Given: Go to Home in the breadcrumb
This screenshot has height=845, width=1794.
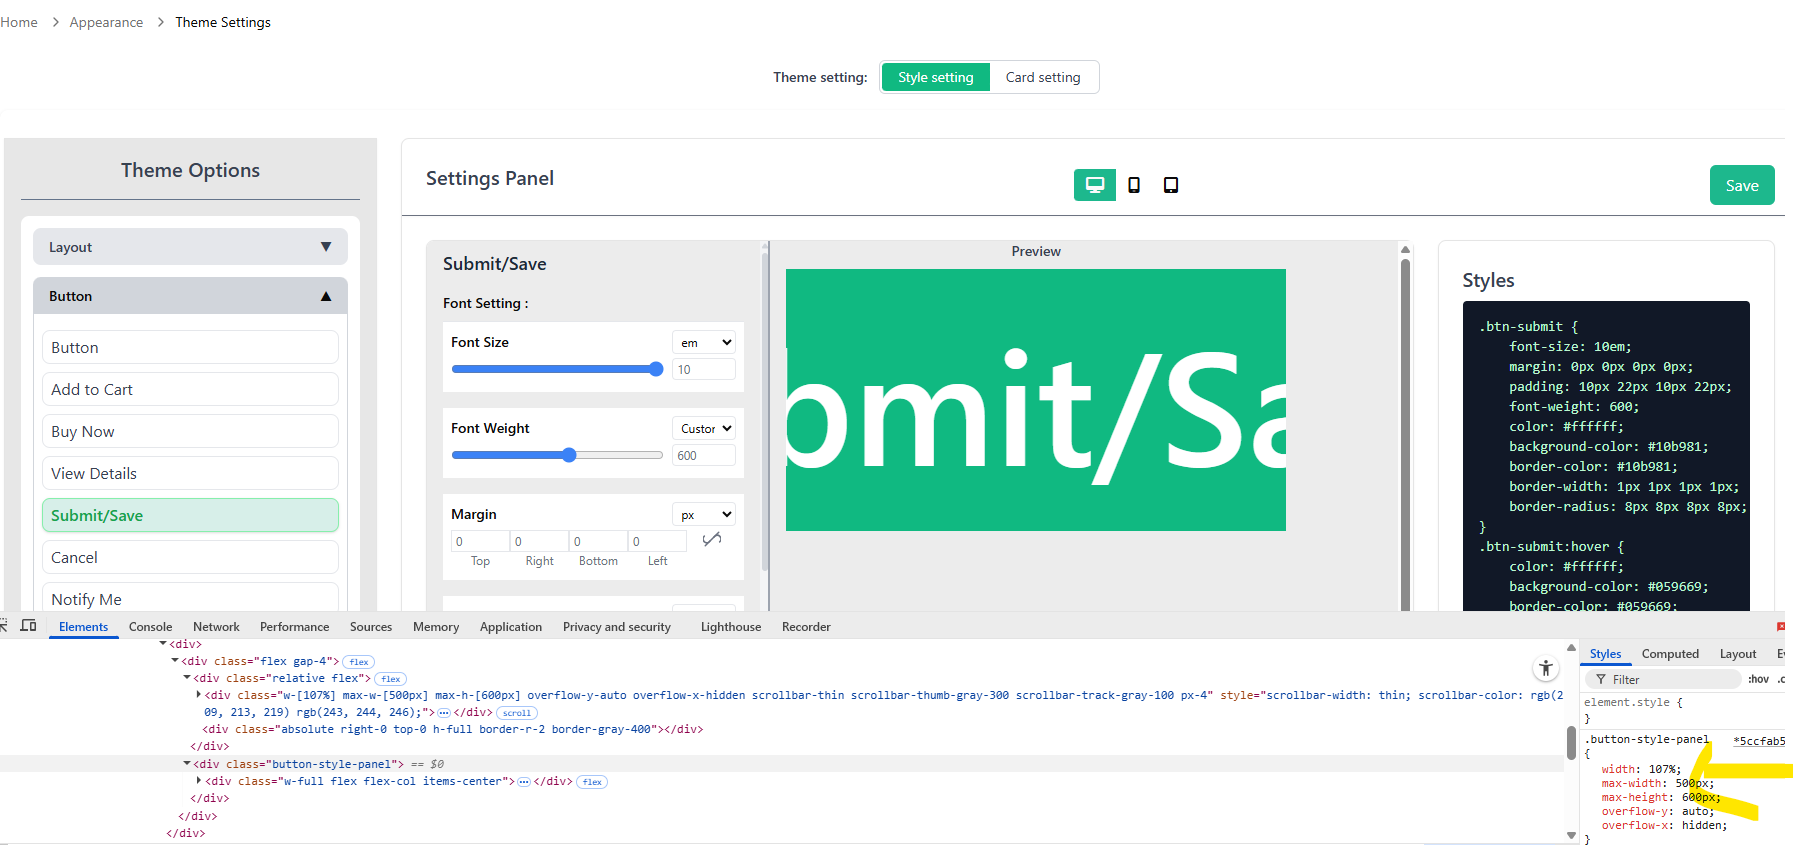Looking at the screenshot, I should [x=19, y=22].
